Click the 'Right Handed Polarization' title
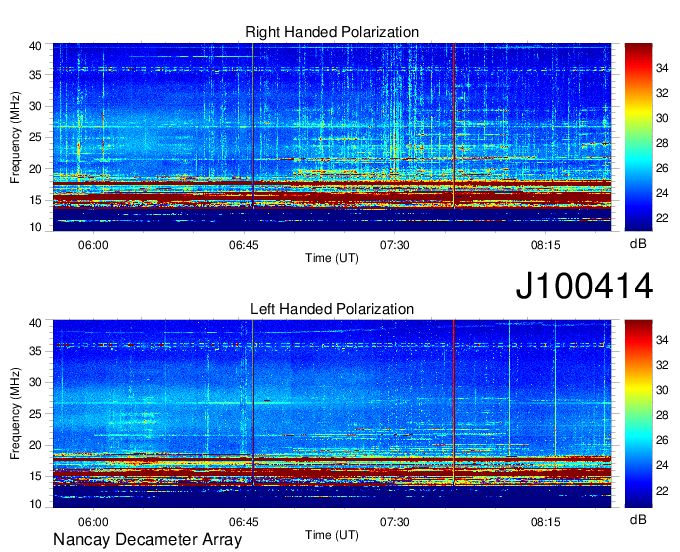680x552 pixels. click(x=332, y=32)
